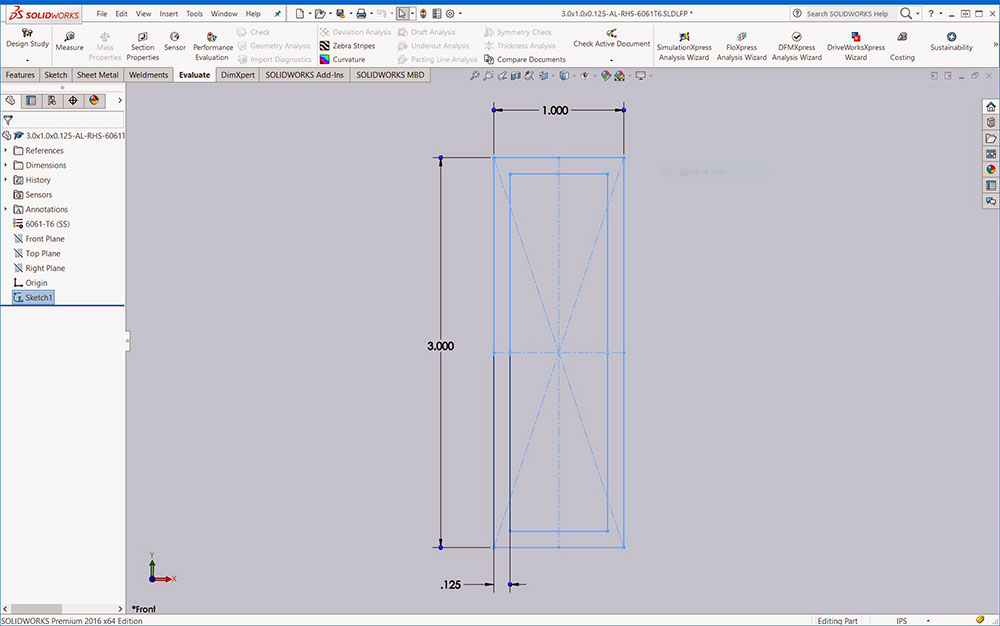Expand the References folder in tree
1000x626 pixels.
[6, 150]
